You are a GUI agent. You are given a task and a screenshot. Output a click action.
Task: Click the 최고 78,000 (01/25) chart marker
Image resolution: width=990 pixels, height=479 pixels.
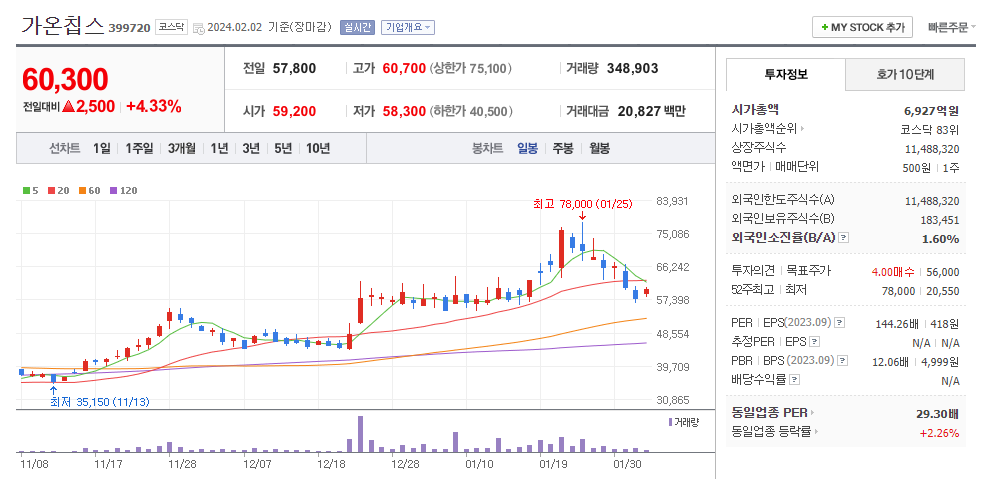coord(582,204)
